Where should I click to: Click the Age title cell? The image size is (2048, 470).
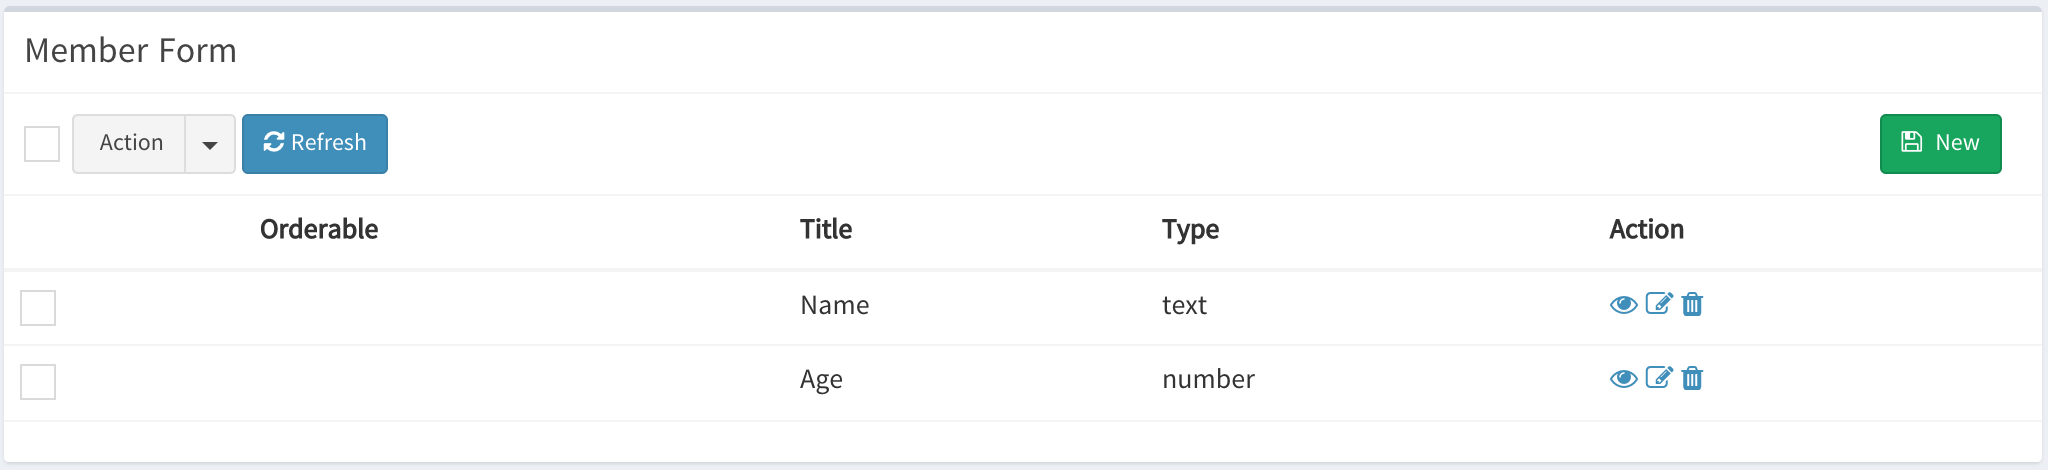point(821,379)
